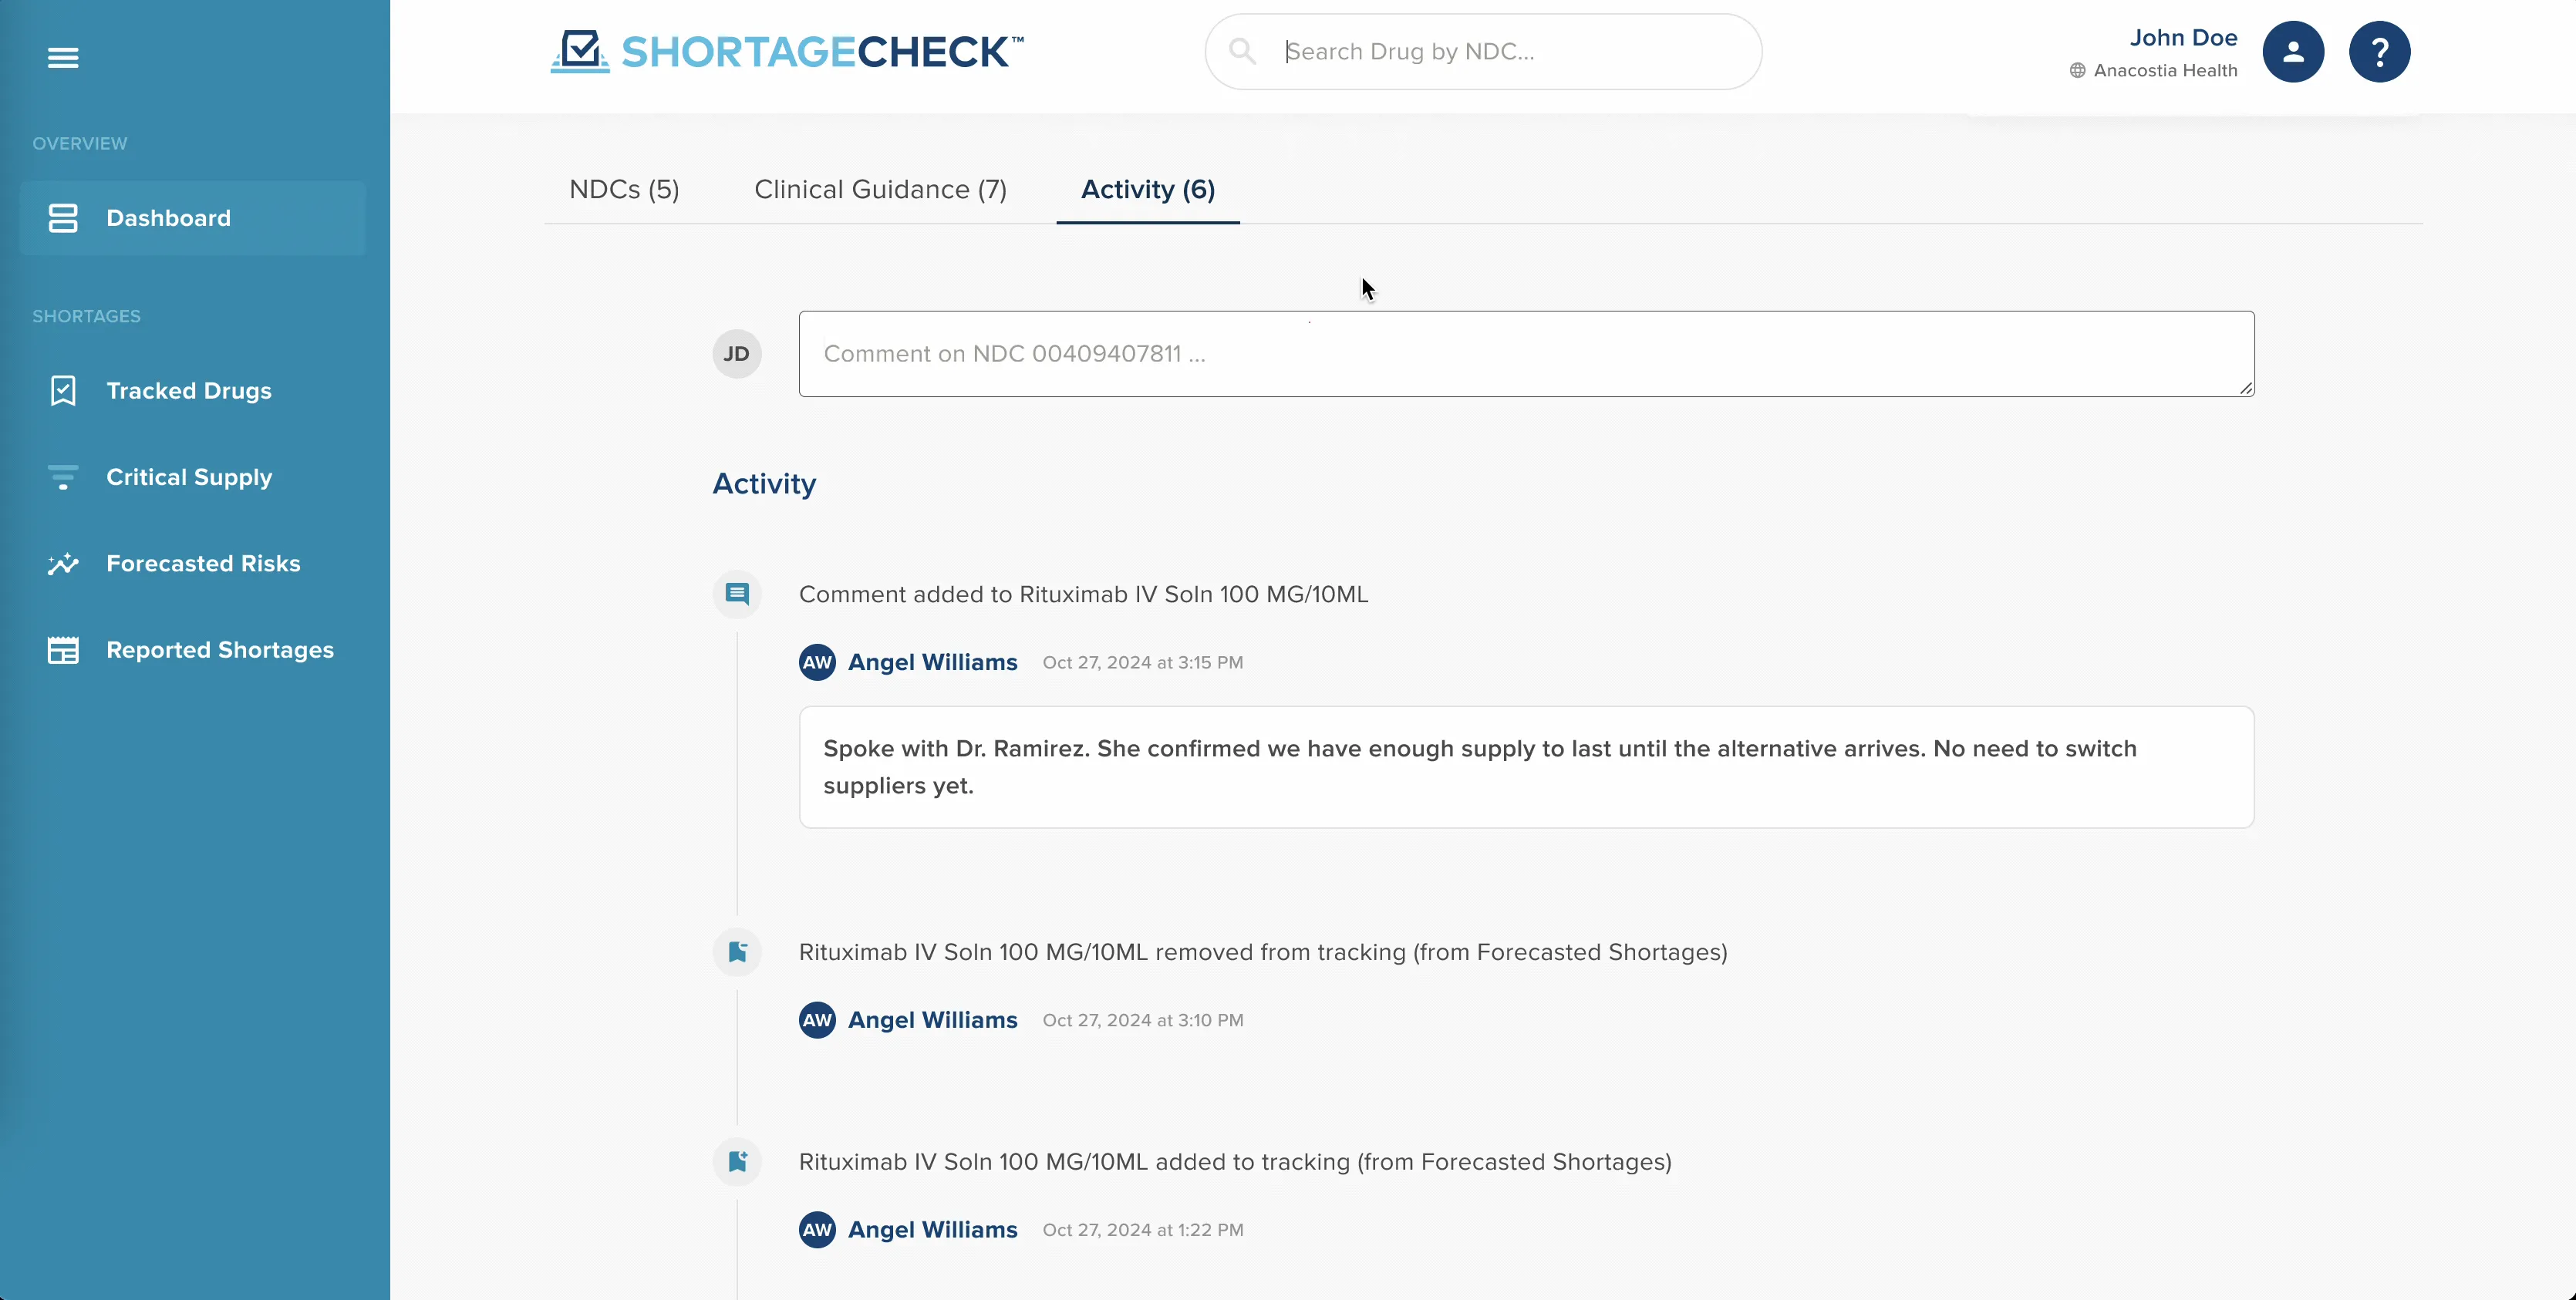This screenshot has width=2576, height=1300.
Task: Open the help question mark icon
Action: tap(2379, 52)
